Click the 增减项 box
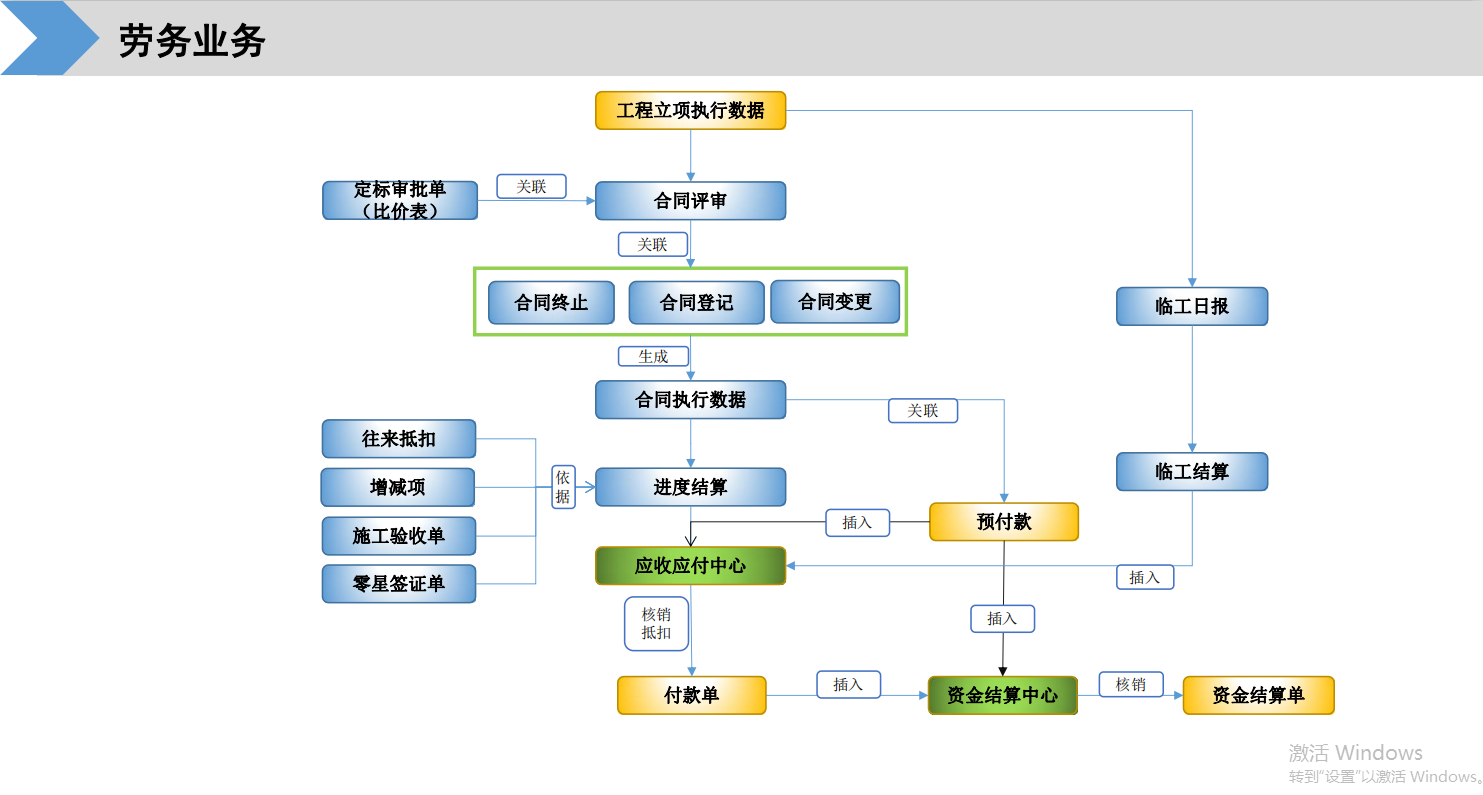 coord(397,487)
